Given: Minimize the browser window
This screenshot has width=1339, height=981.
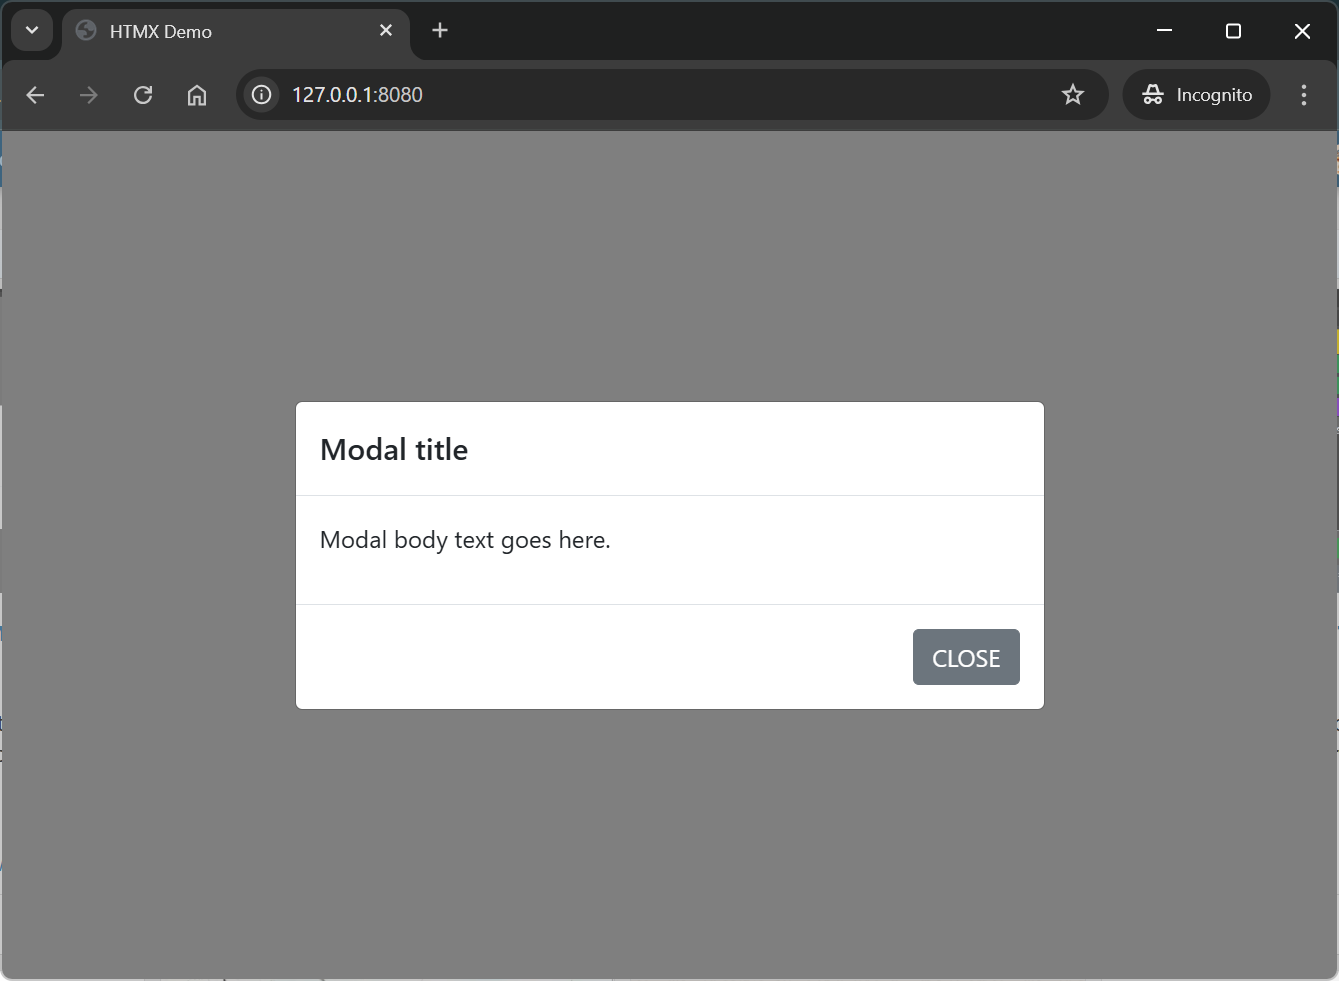Looking at the screenshot, I should 1165,31.
